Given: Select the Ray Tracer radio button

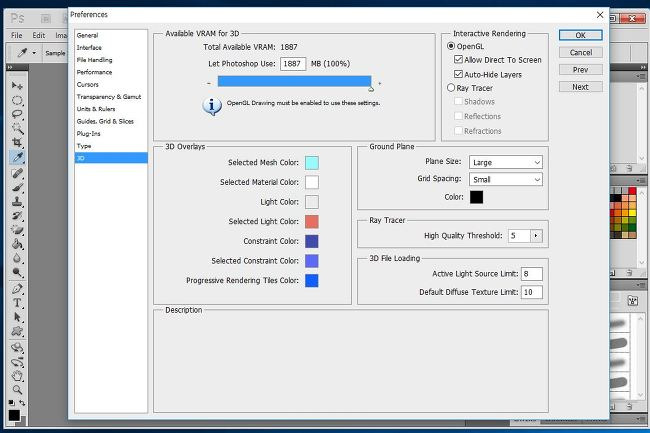Looking at the screenshot, I should [451, 88].
